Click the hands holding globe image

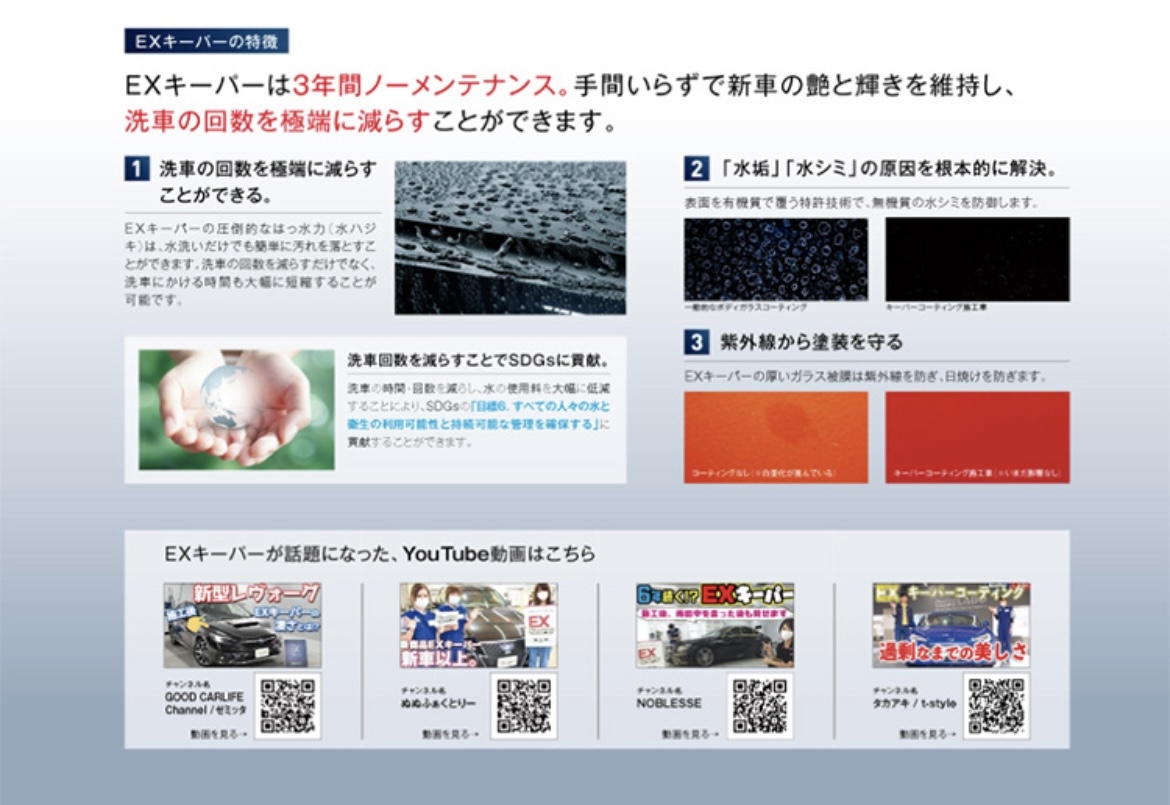237,410
